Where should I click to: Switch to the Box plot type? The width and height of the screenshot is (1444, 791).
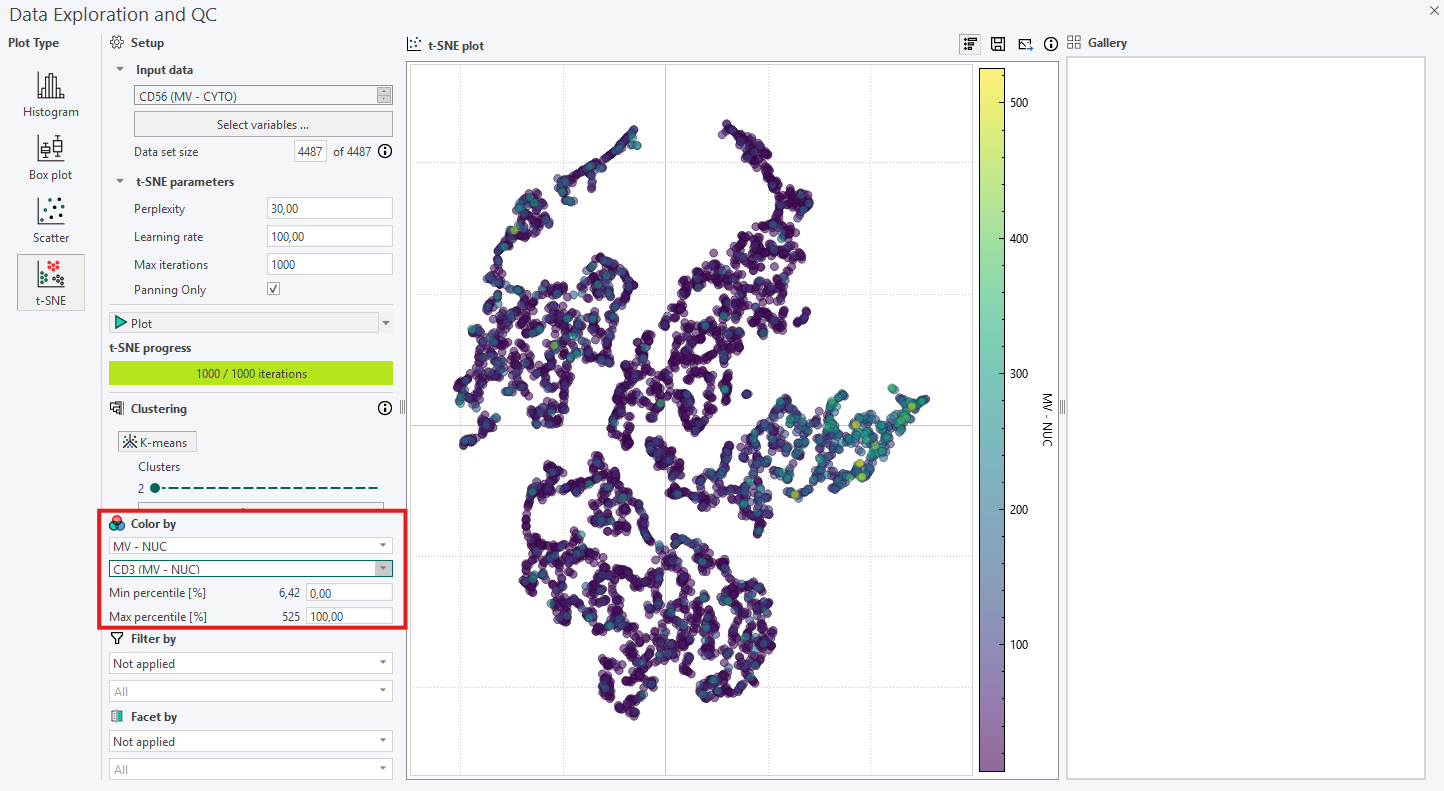click(x=50, y=158)
